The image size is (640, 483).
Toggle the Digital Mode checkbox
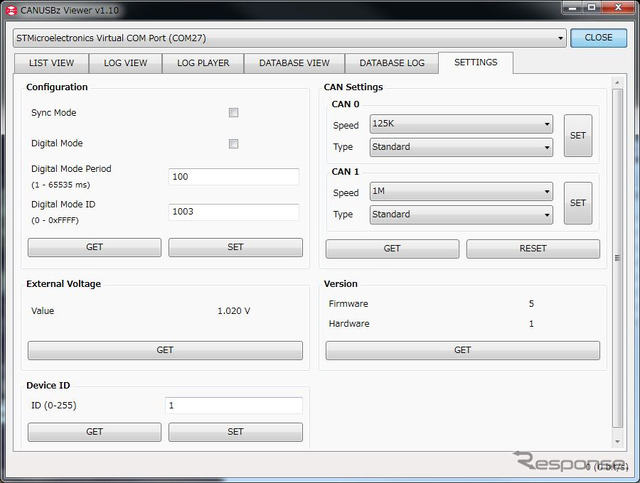pos(233,144)
